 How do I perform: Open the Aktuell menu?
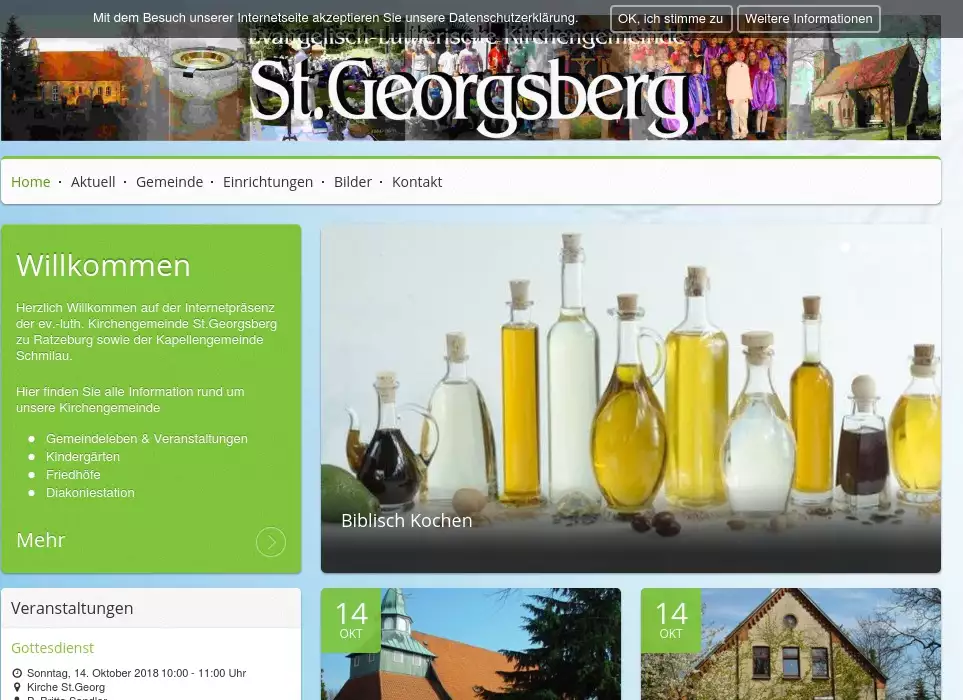pyautogui.click(x=93, y=182)
